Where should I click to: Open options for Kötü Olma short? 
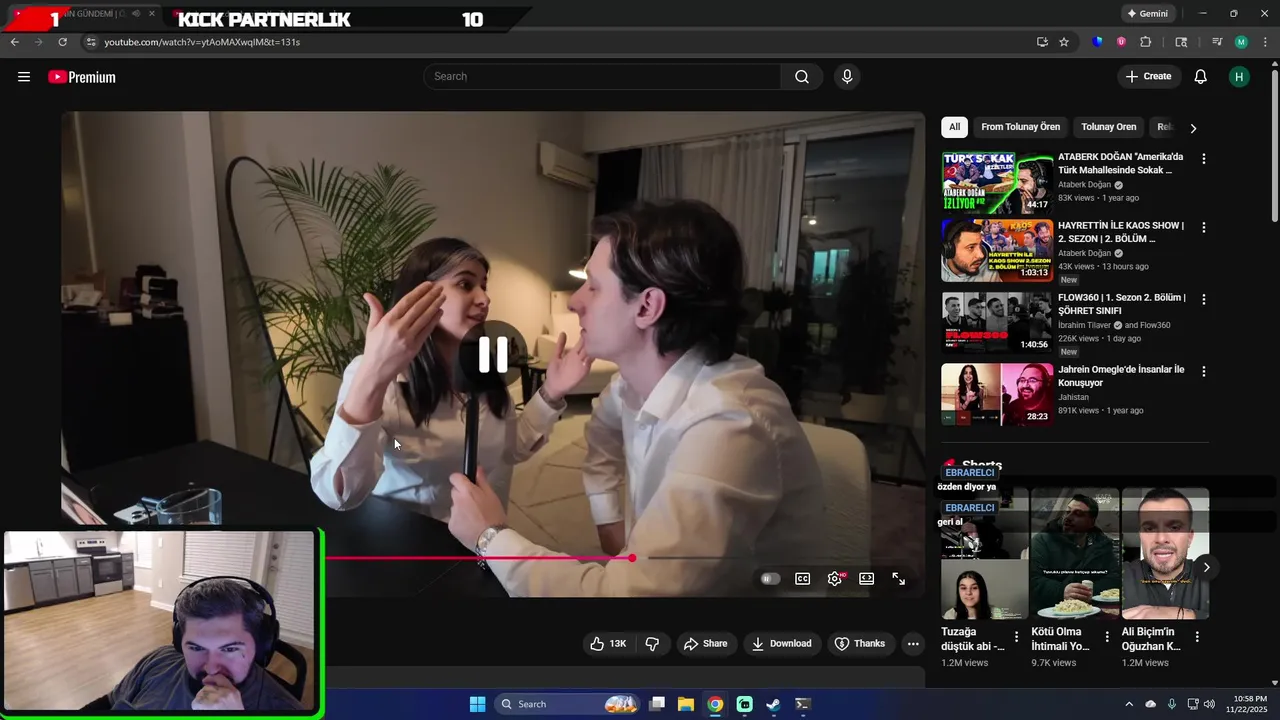(x=1107, y=637)
